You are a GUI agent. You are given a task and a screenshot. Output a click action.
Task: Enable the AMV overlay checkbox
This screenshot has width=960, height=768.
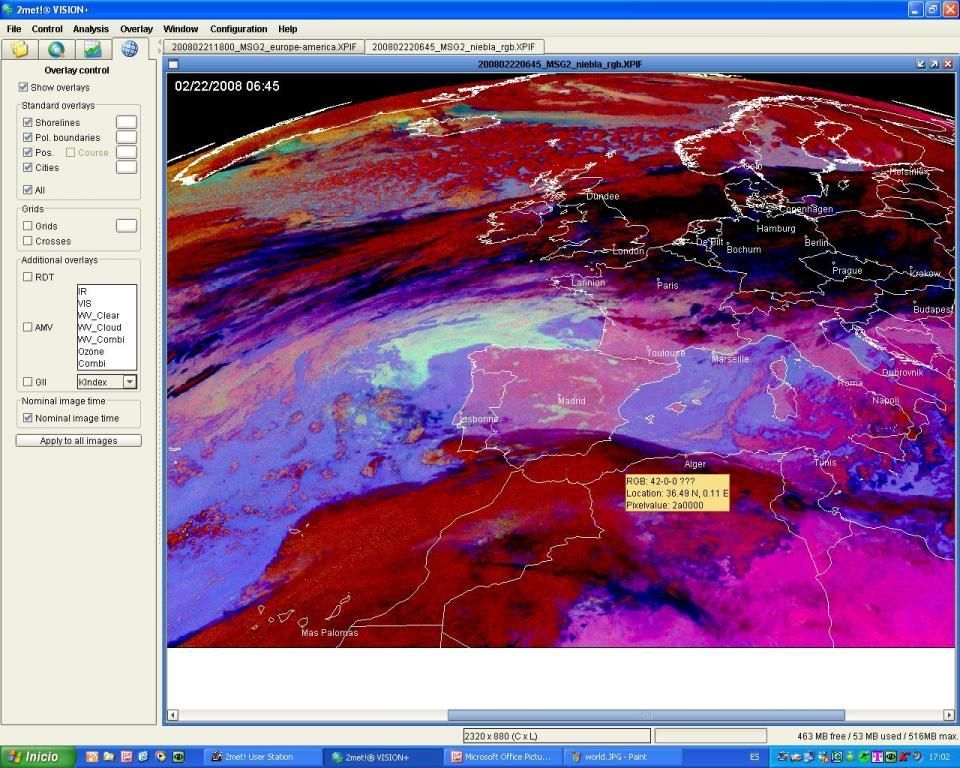click(28, 327)
